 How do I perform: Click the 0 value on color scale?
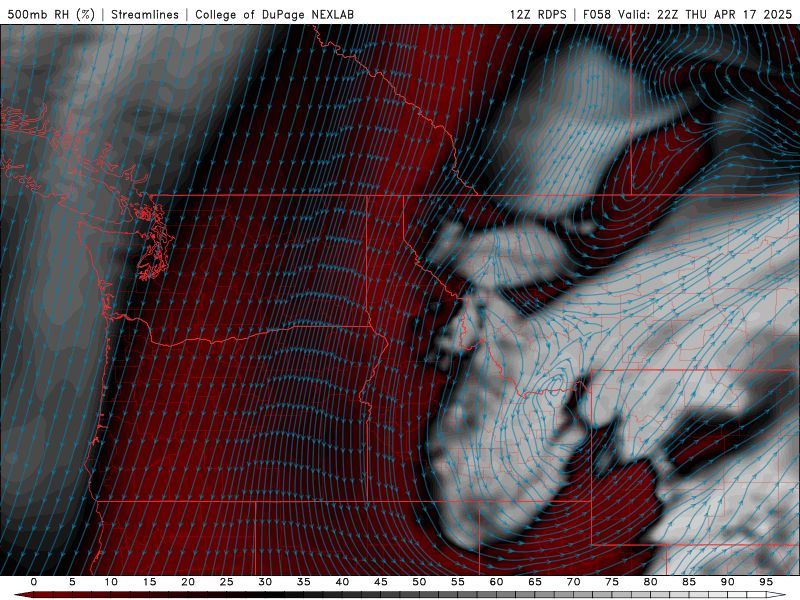tap(34, 582)
